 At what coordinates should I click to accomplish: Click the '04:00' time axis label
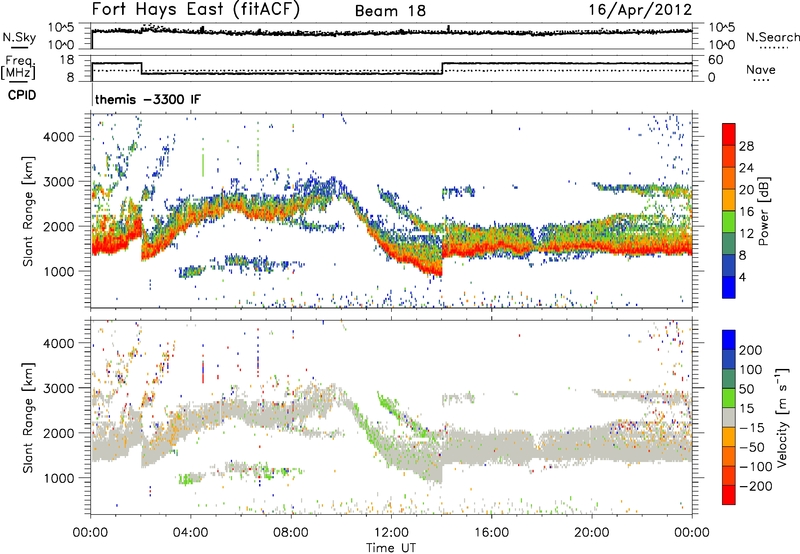[x=191, y=533]
